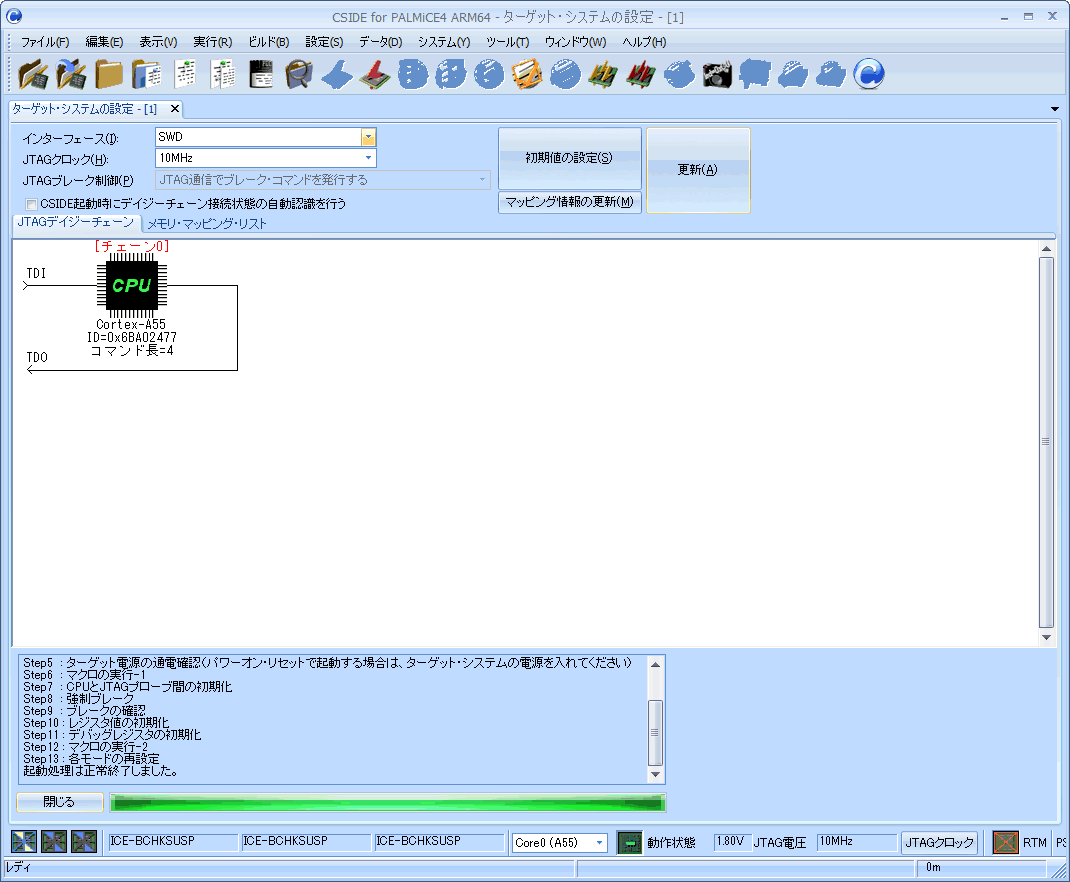The width and height of the screenshot is (1070, 882).
Task: Click the camera snapshot toolbar icon
Action: pos(717,74)
